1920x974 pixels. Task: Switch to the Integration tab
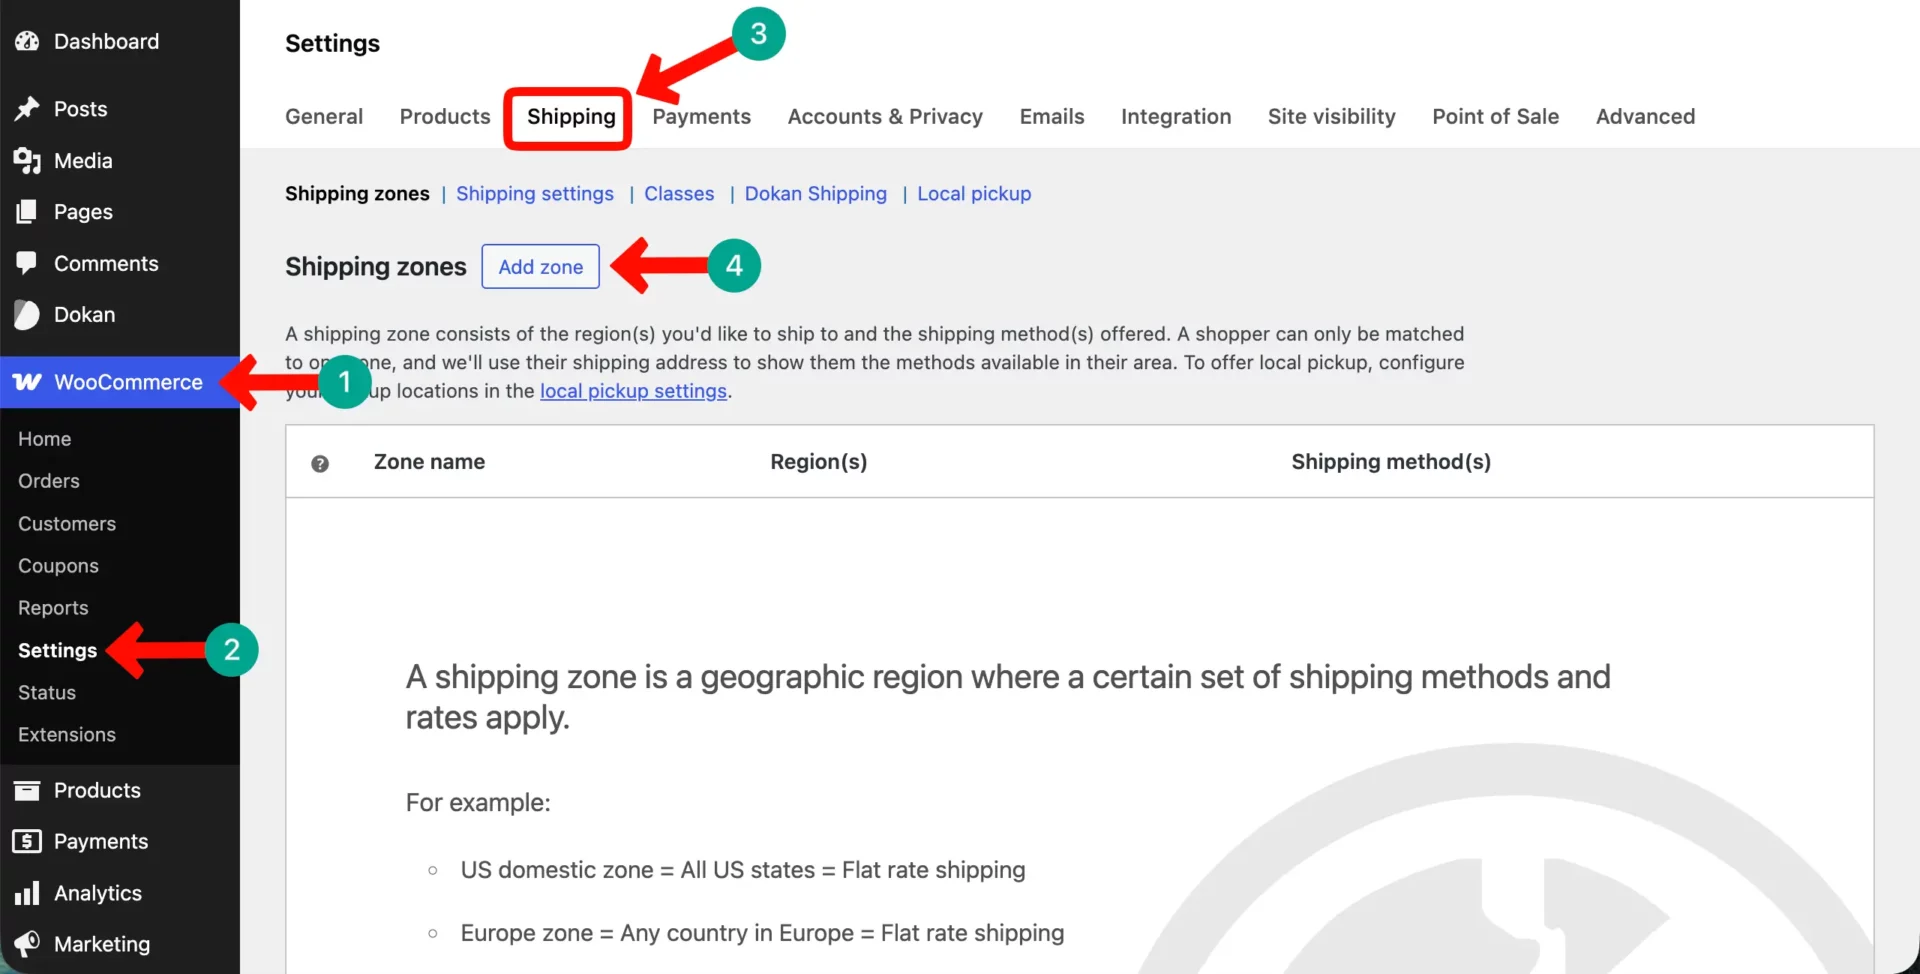click(x=1176, y=116)
